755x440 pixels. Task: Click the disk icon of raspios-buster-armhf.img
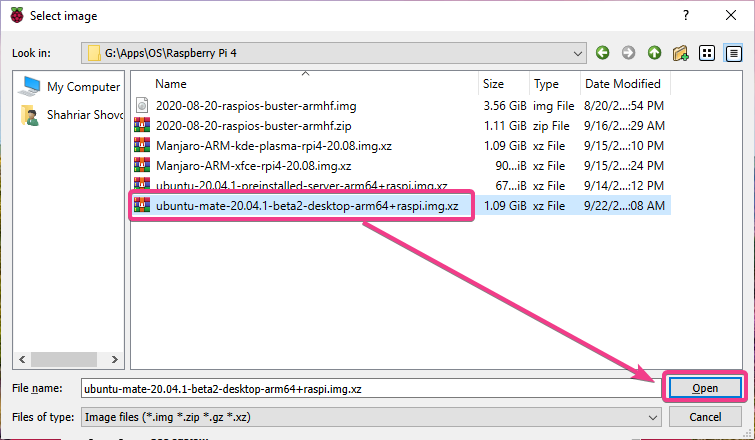pos(142,105)
